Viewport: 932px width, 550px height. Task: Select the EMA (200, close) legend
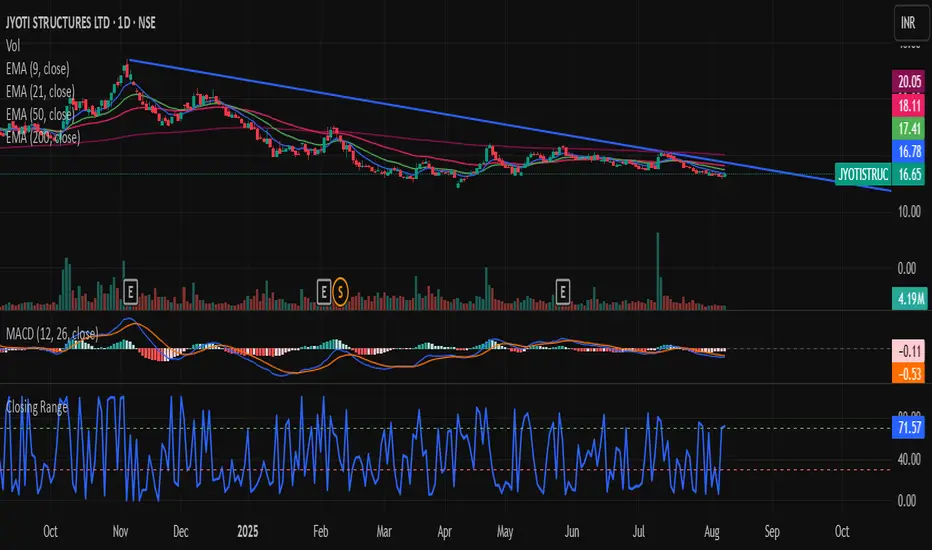click(43, 137)
